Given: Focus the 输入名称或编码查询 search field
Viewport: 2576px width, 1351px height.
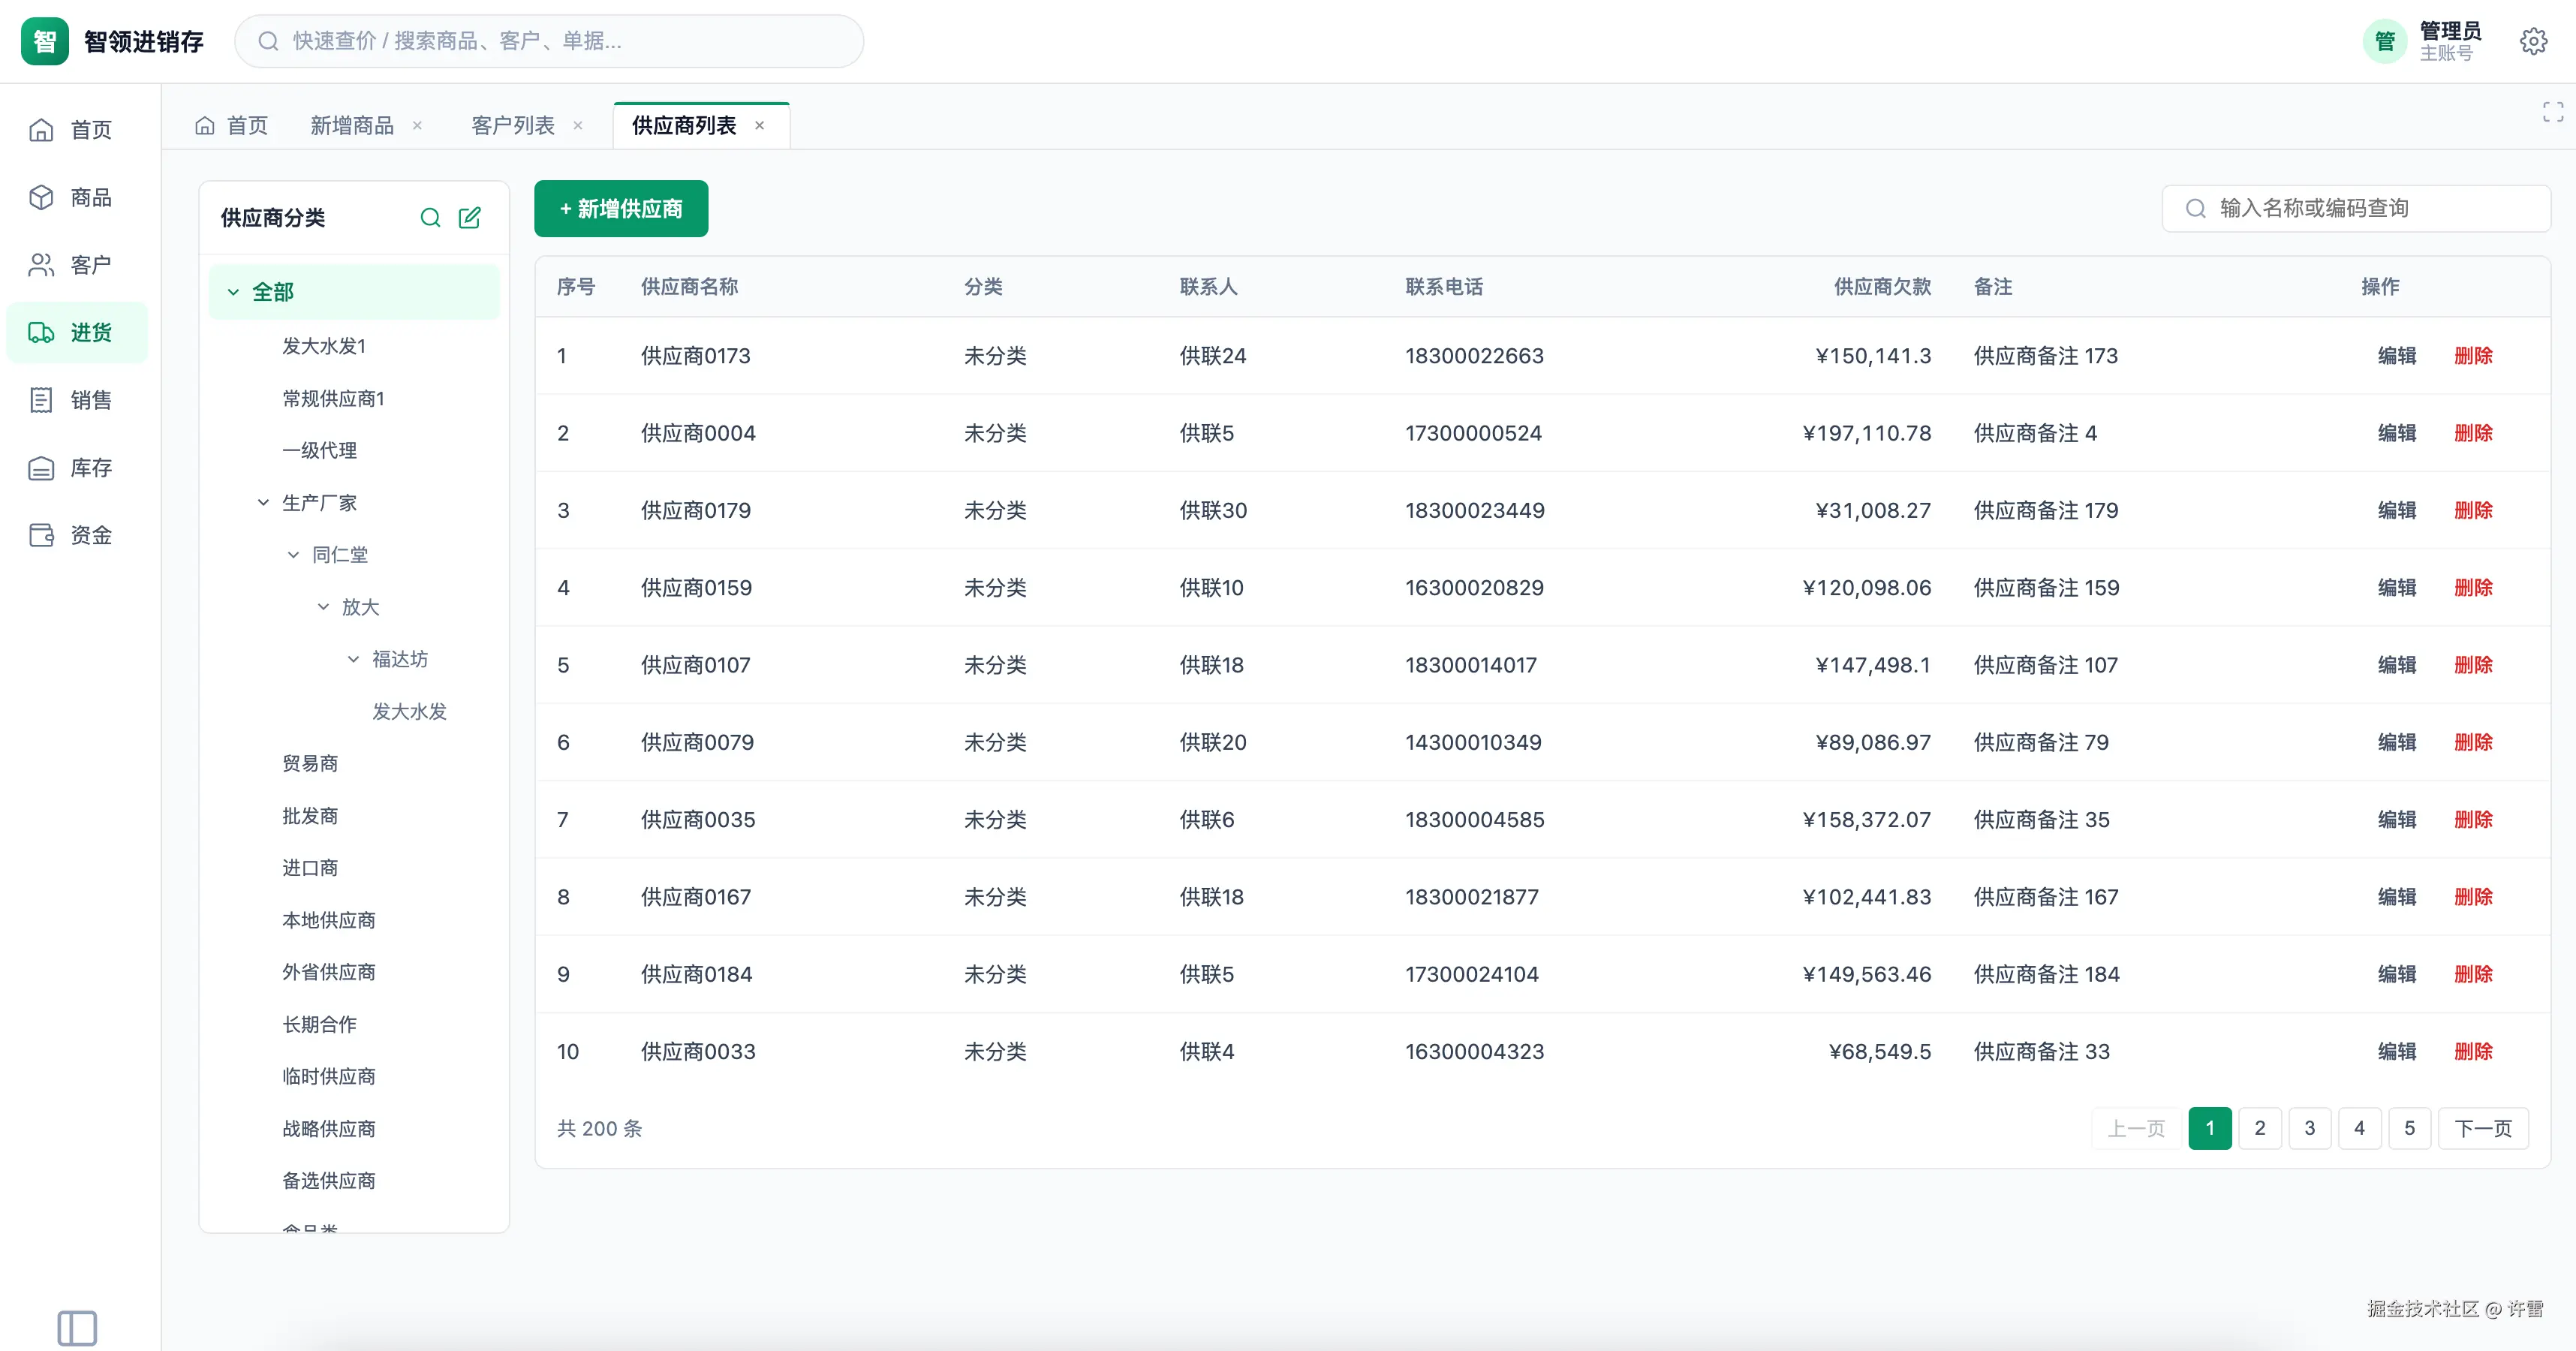Looking at the screenshot, I should pyautogui.click(x=2356, y=208).
